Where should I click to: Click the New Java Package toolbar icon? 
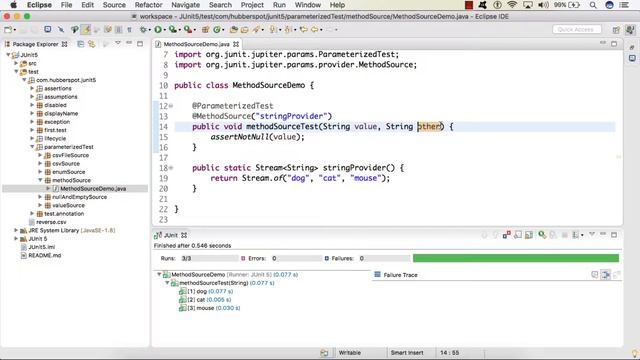click(205, 29)
